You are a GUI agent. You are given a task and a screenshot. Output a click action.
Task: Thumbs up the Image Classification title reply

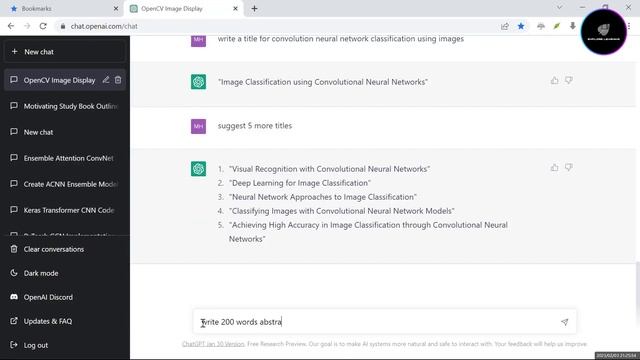pyautogui.click(x=554, y=80)
